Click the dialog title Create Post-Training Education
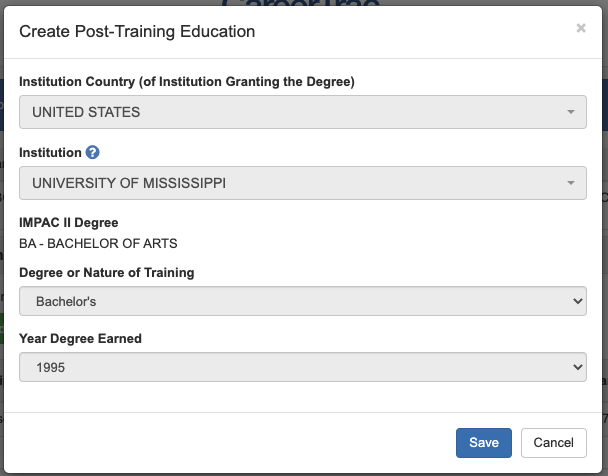608x476 pixels. 137,32
